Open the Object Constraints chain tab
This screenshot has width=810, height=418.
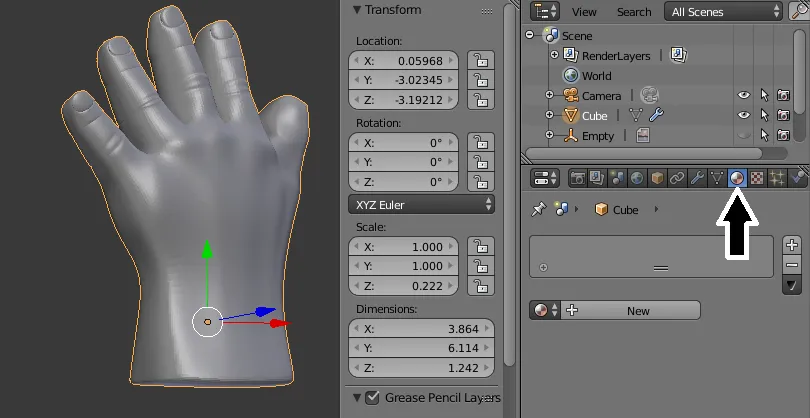click(x=677, y=178)
